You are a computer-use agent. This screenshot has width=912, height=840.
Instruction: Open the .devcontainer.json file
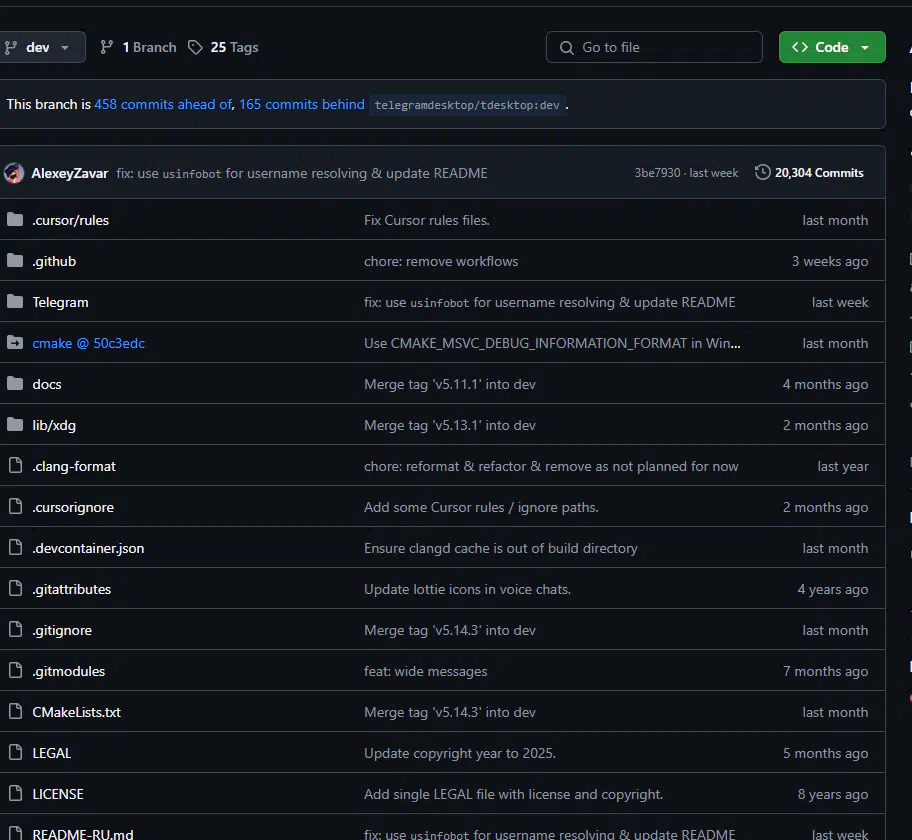pyautogui.click(x=88, y=549)
